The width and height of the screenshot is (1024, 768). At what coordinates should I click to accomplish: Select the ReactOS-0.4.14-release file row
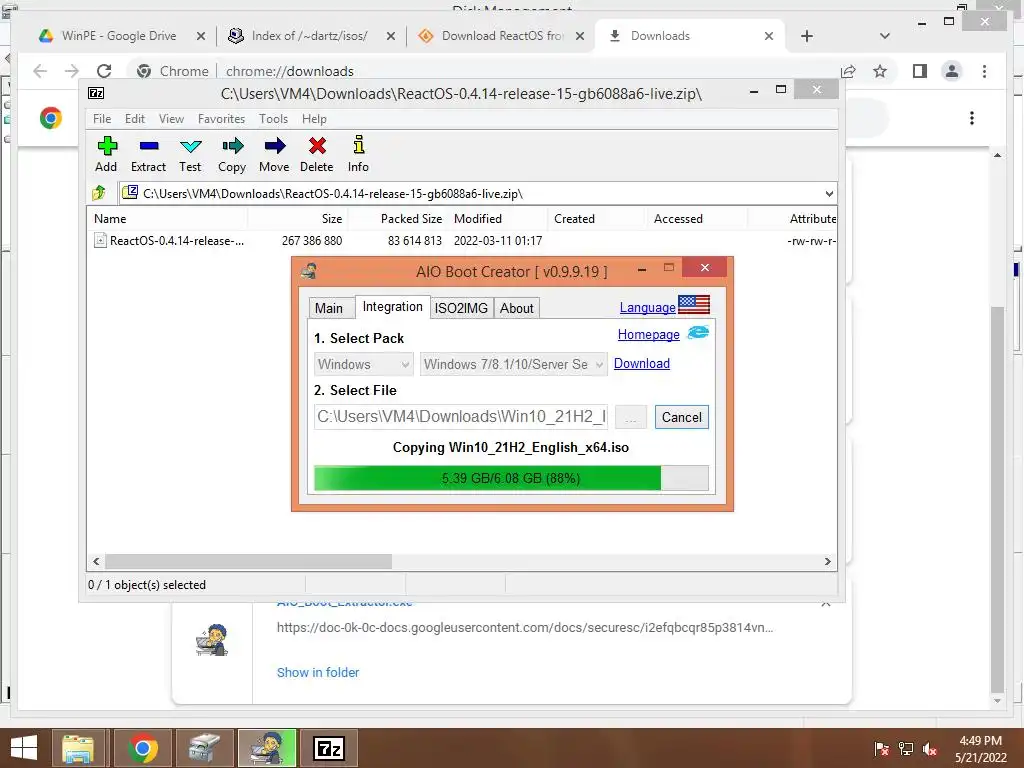[x=461, y=240]
